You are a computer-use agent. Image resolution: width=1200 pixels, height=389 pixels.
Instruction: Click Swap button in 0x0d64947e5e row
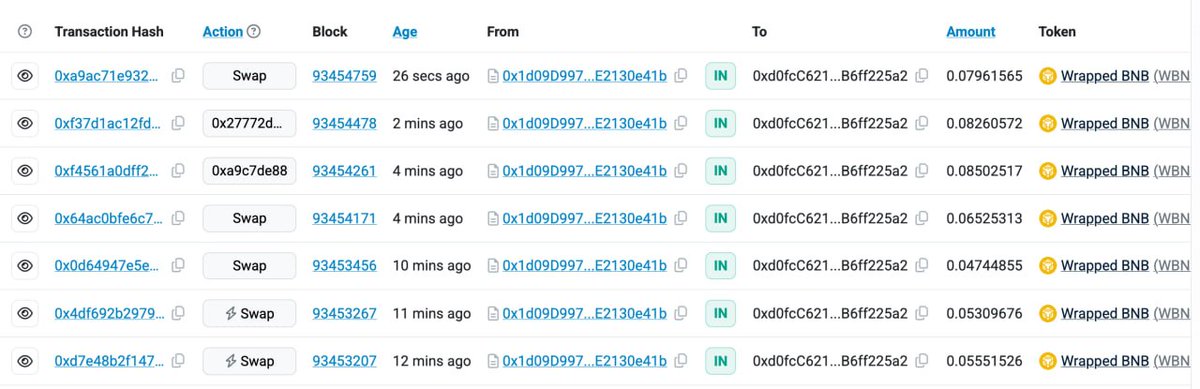(250, 266)
